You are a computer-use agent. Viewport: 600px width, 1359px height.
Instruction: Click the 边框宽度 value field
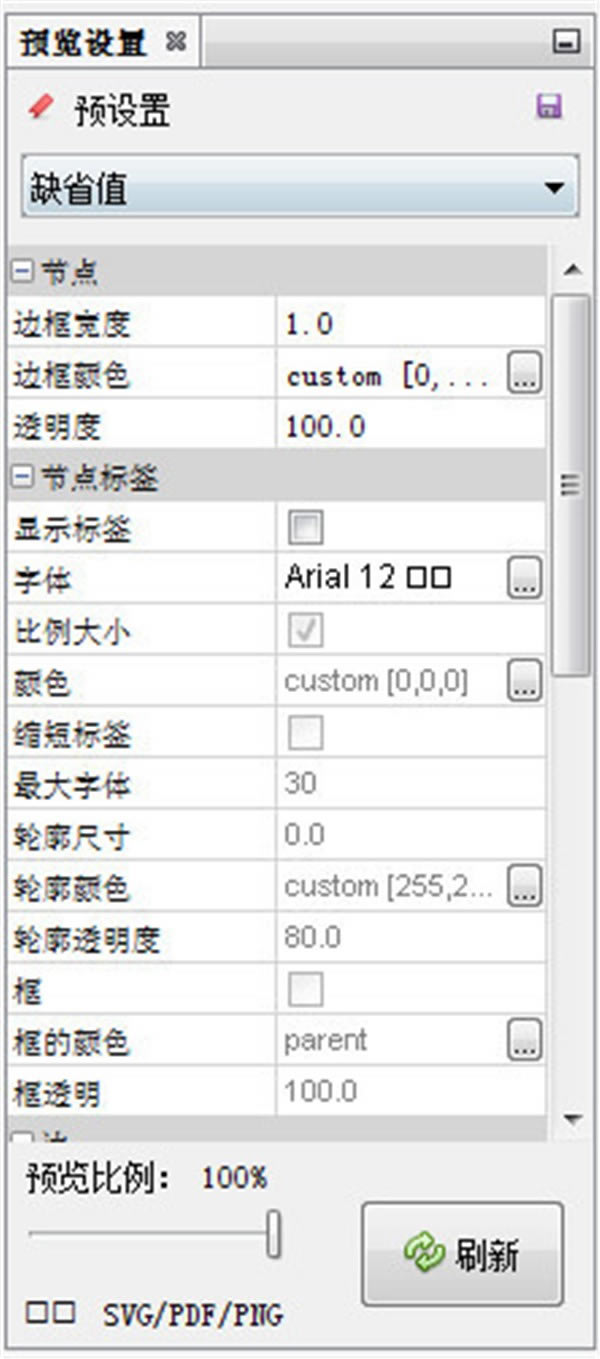coord(410,323)
